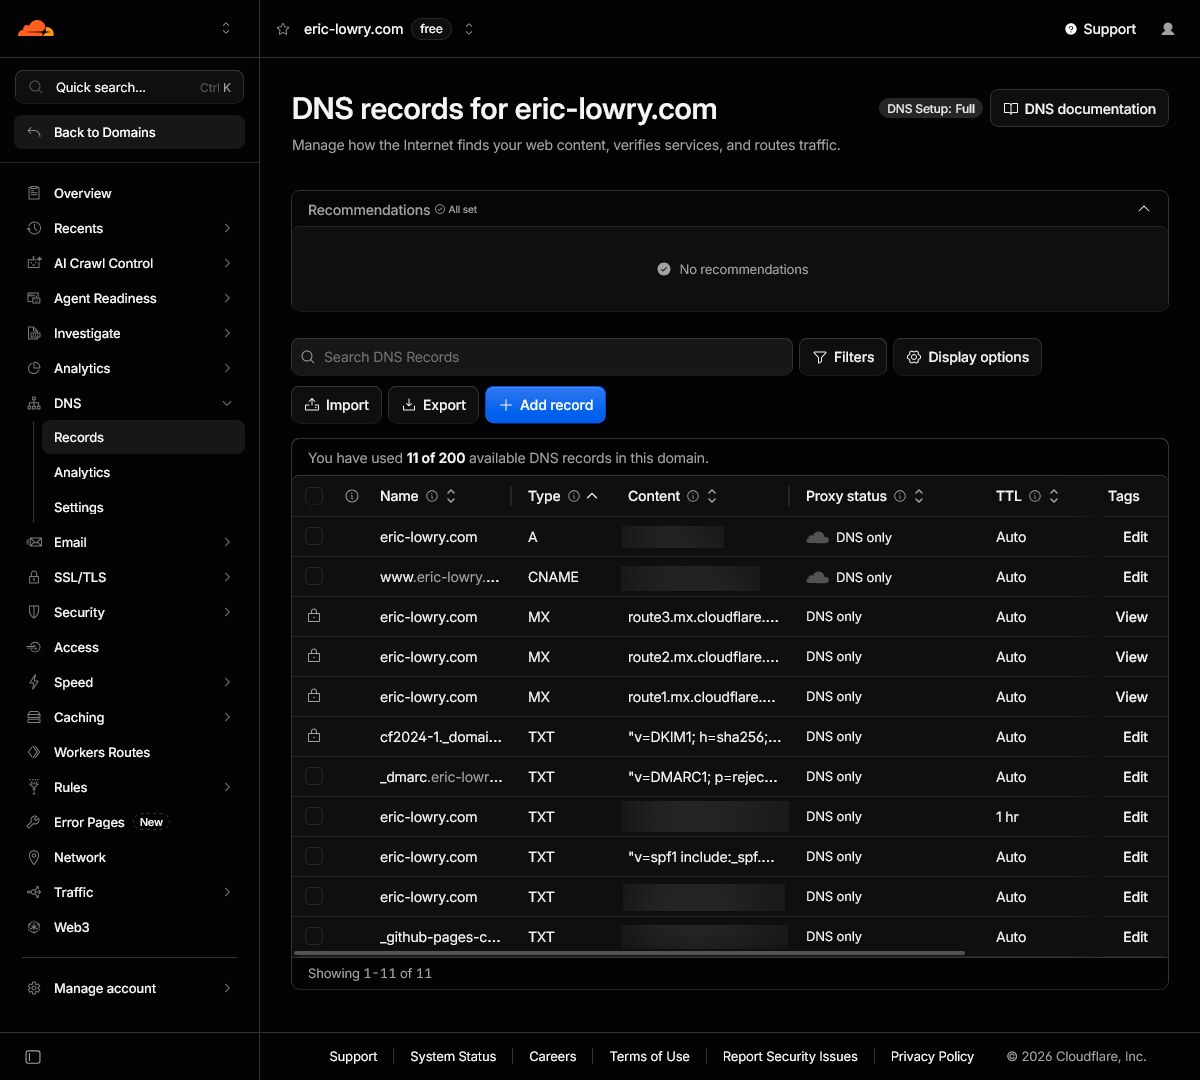Open the Privacy Policy footer link
The image size is (1200, 1080).
tap(932, 1056)
